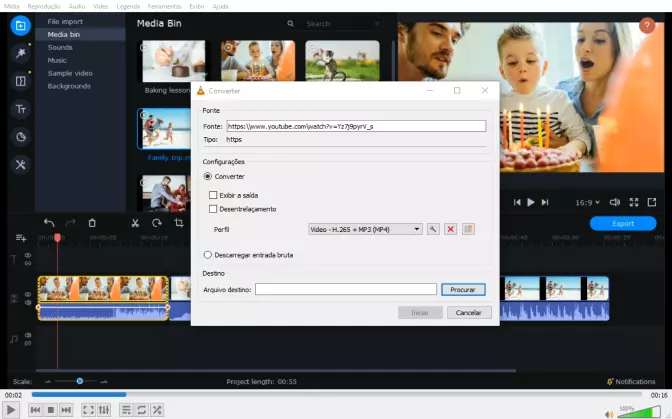
Task: Open VLC extended settings equalizer icon
Action: [104, 410]
